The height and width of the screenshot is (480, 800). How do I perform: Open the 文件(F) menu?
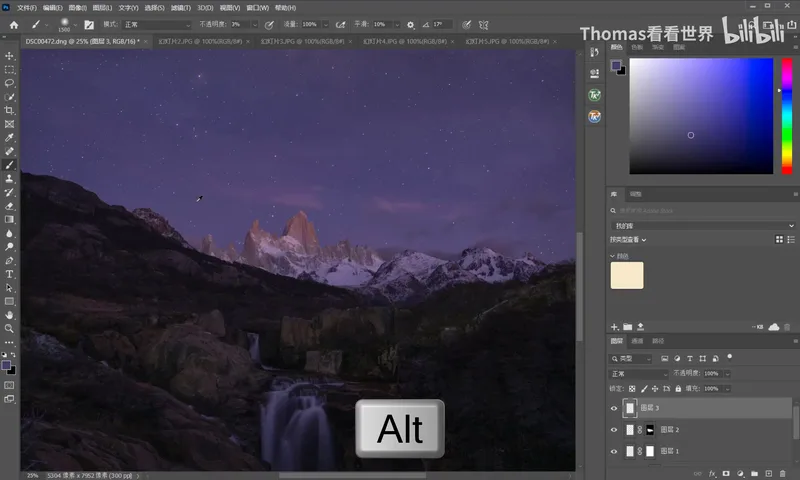pos(27,8)
